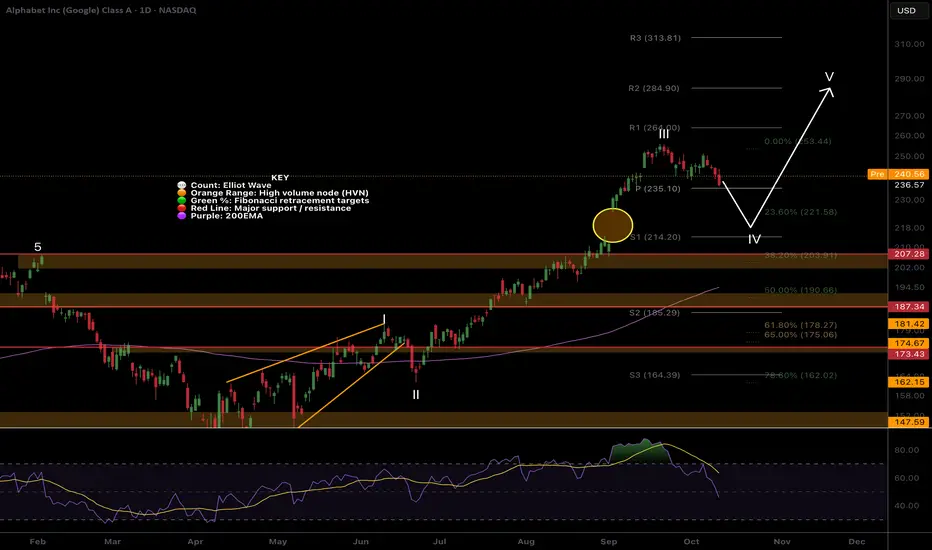Click the Elliott wave IV label
932x550 pixels.
(x=754, y=240)
